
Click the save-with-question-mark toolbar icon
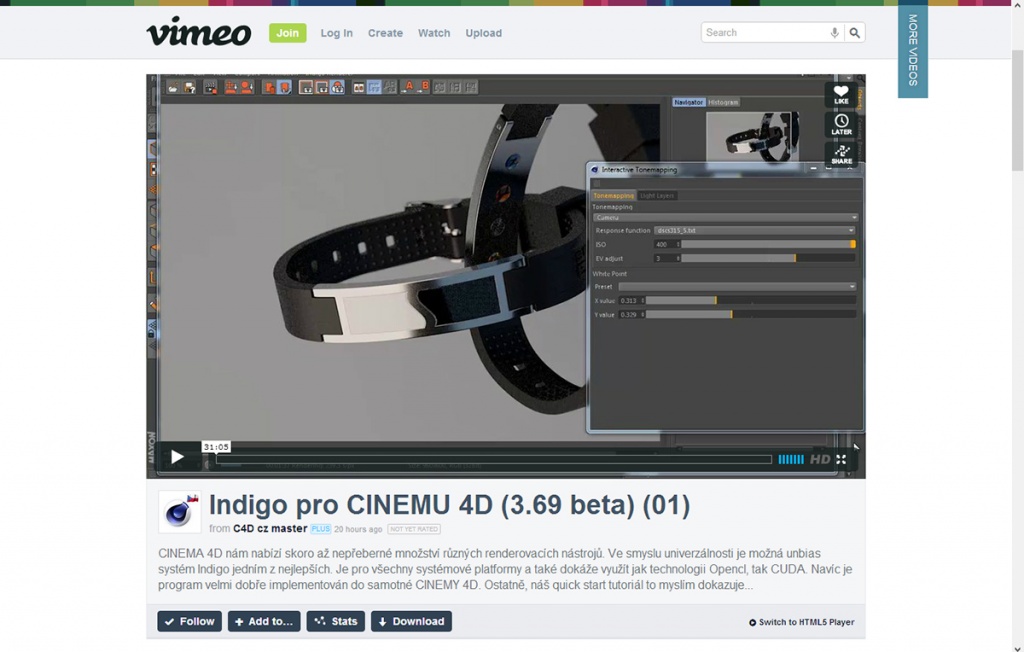[189, 87]
